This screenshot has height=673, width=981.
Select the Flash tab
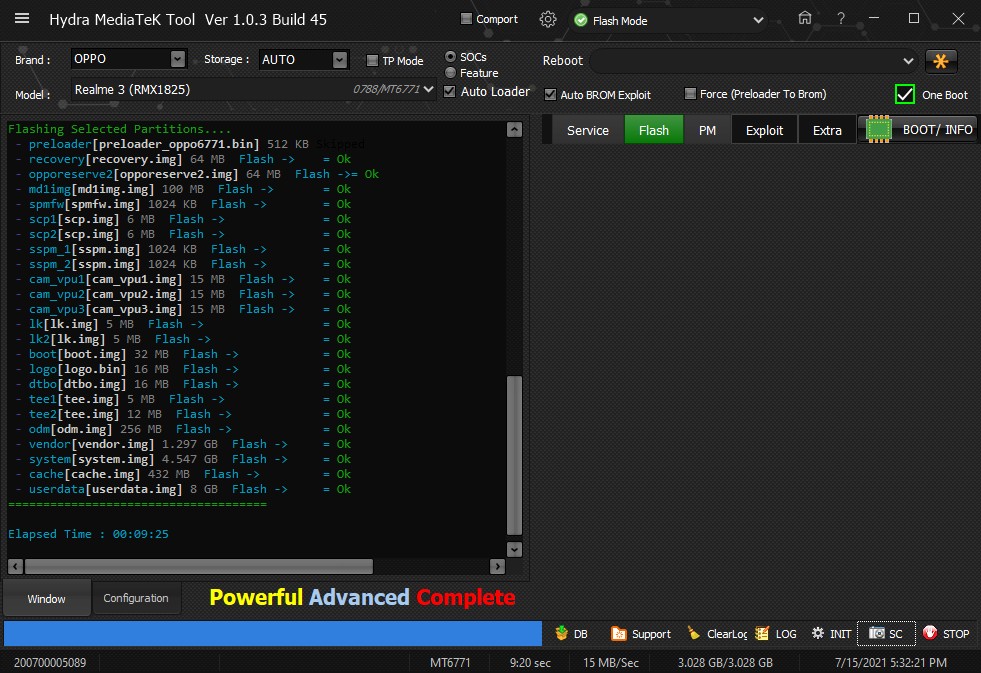point(654,130)
